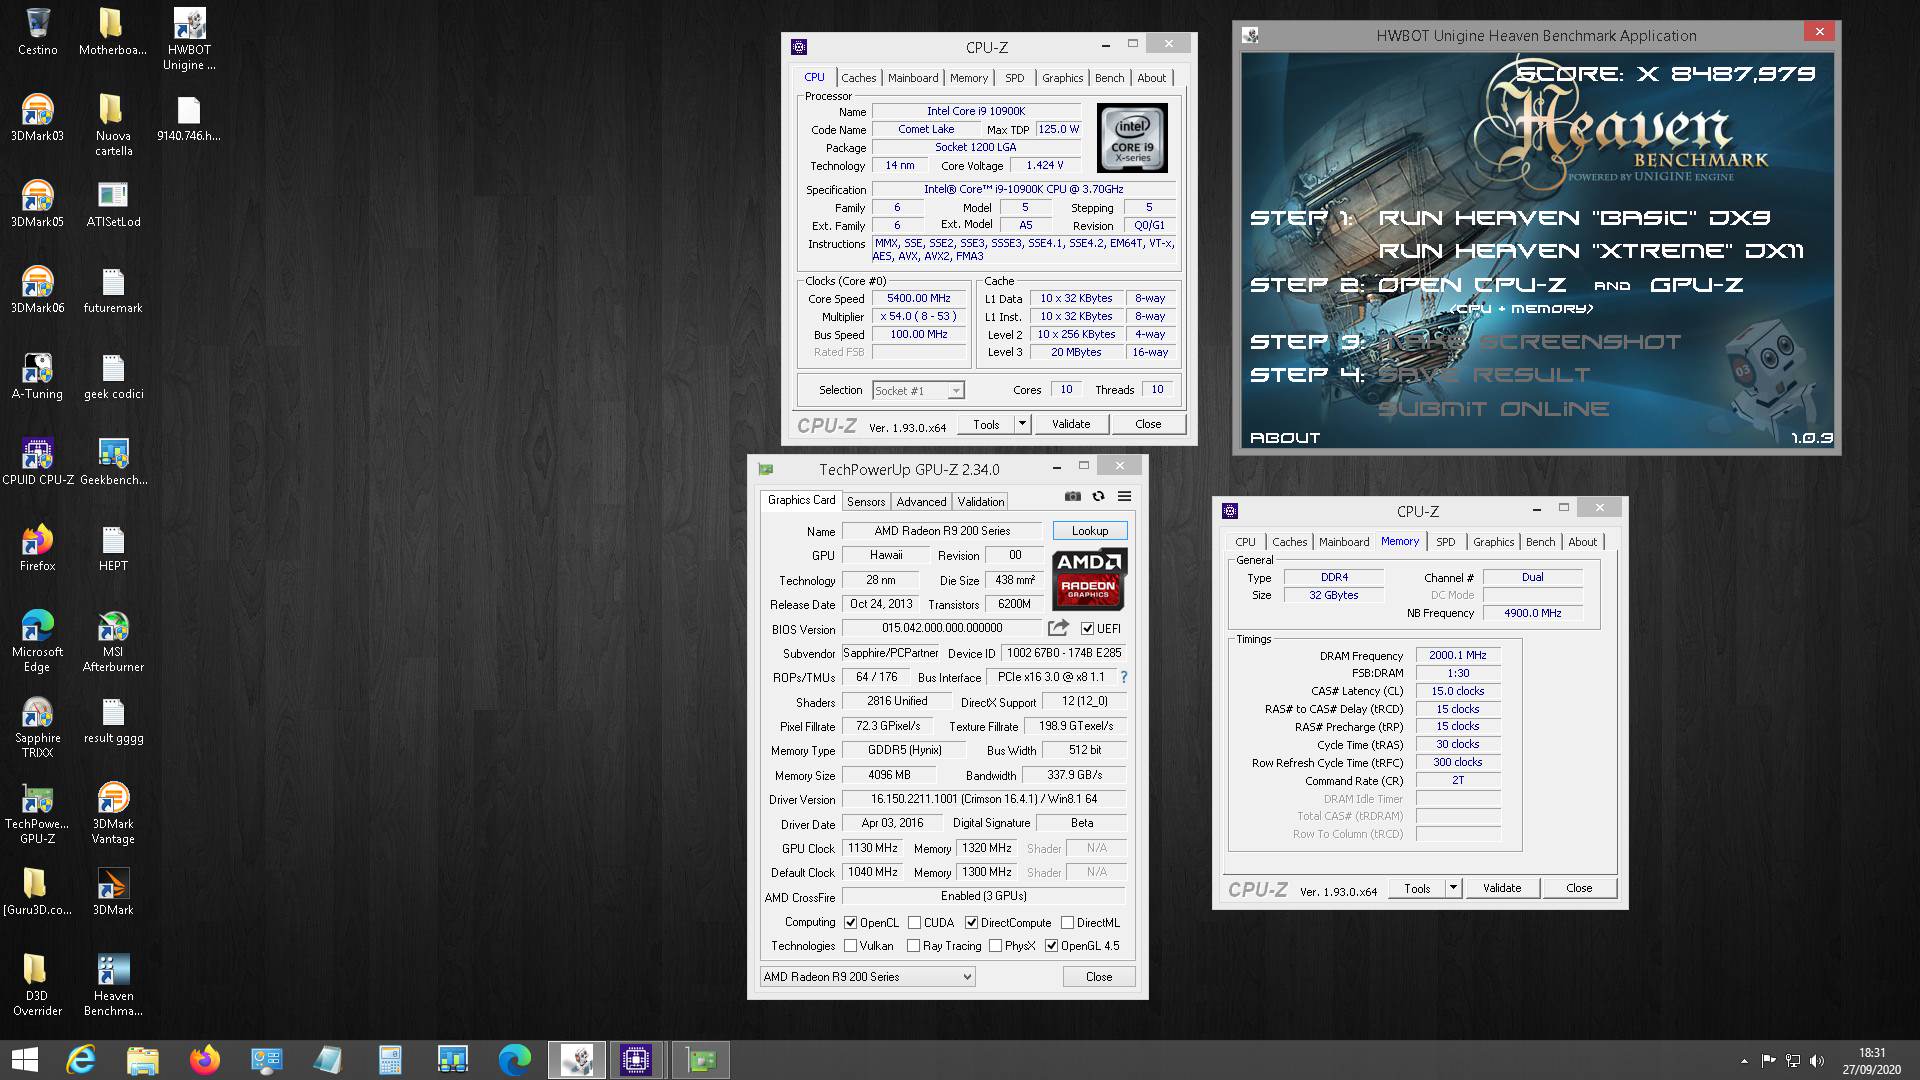Image resolution: width=1920 pixels, height=1080 pixels.
Task: Click the DRAM Frequency 2000.1 MHz field
Action: coord(1458,656)
